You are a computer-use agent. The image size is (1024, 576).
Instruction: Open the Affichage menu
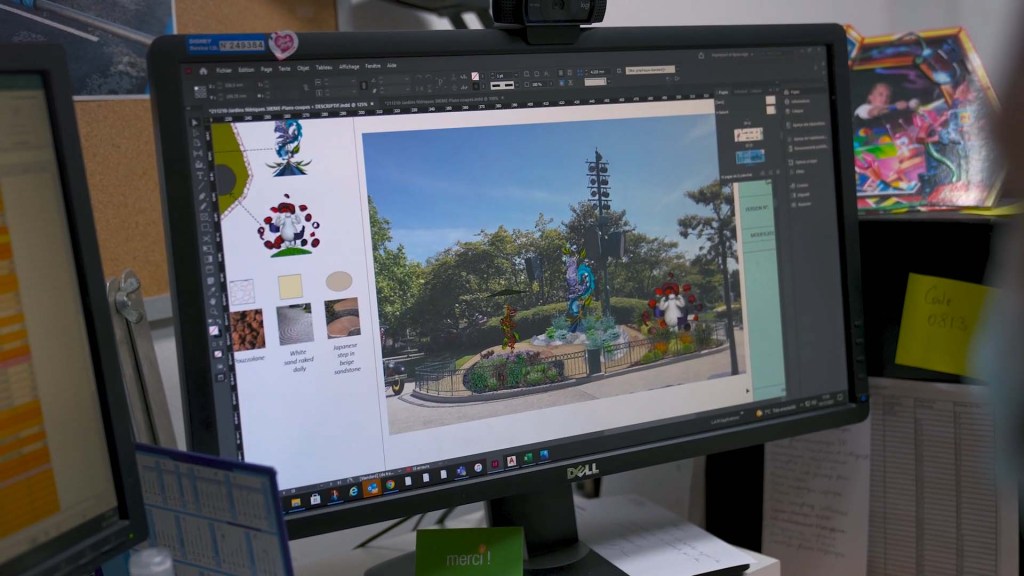[x=349, y=65]
